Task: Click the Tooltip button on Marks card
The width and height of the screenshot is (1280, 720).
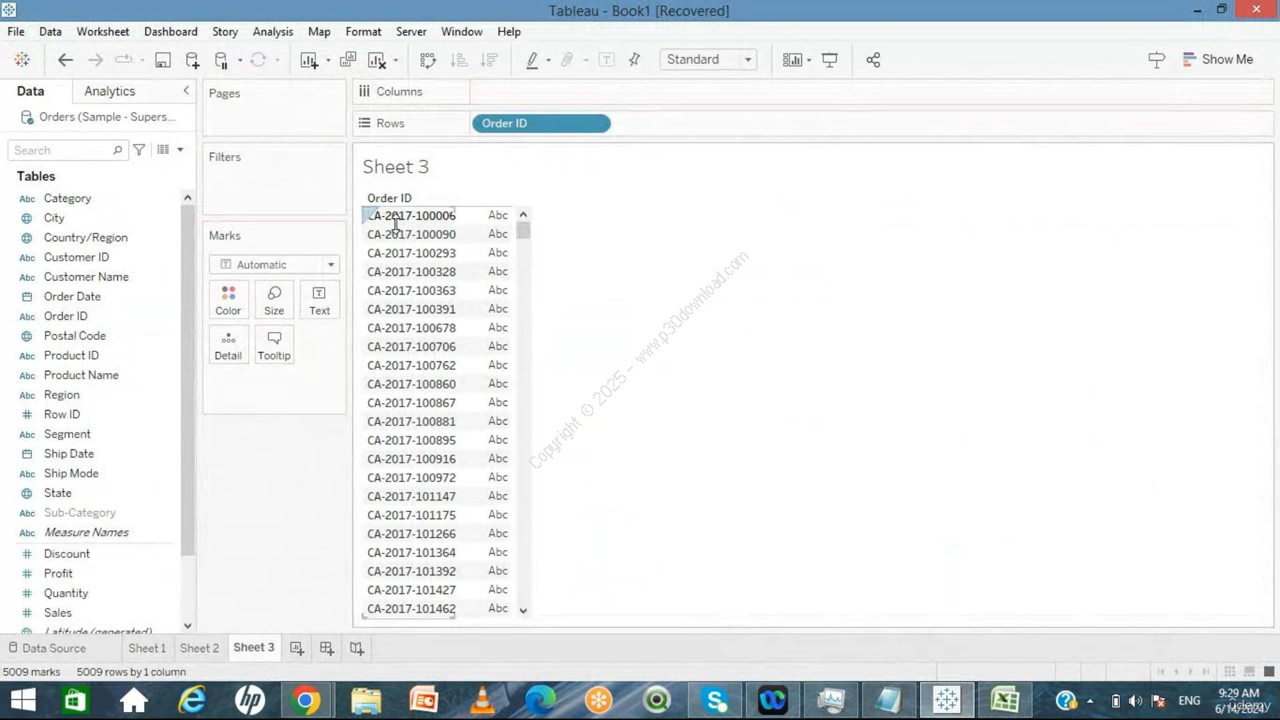Action: pyautogui.click(x=274, y=345)
